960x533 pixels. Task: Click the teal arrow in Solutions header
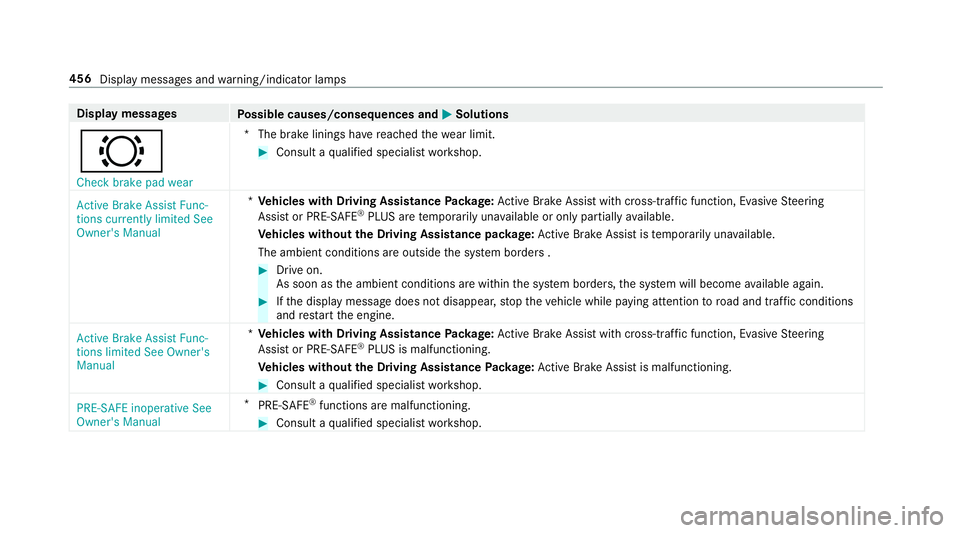pyautogui.click(x=446, y=114)
